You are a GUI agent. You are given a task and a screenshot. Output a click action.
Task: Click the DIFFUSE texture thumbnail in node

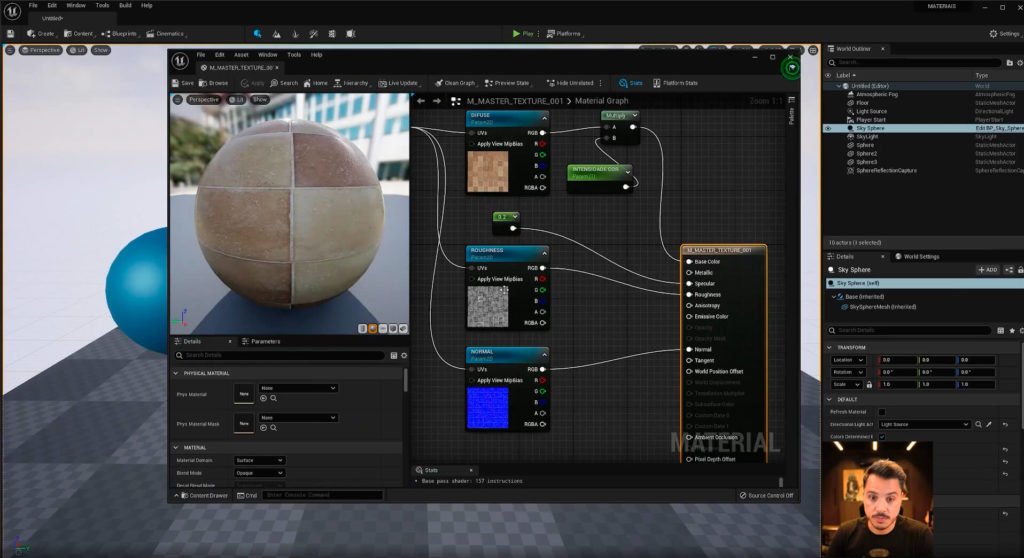pyautogui.click(x=488, y=172)
